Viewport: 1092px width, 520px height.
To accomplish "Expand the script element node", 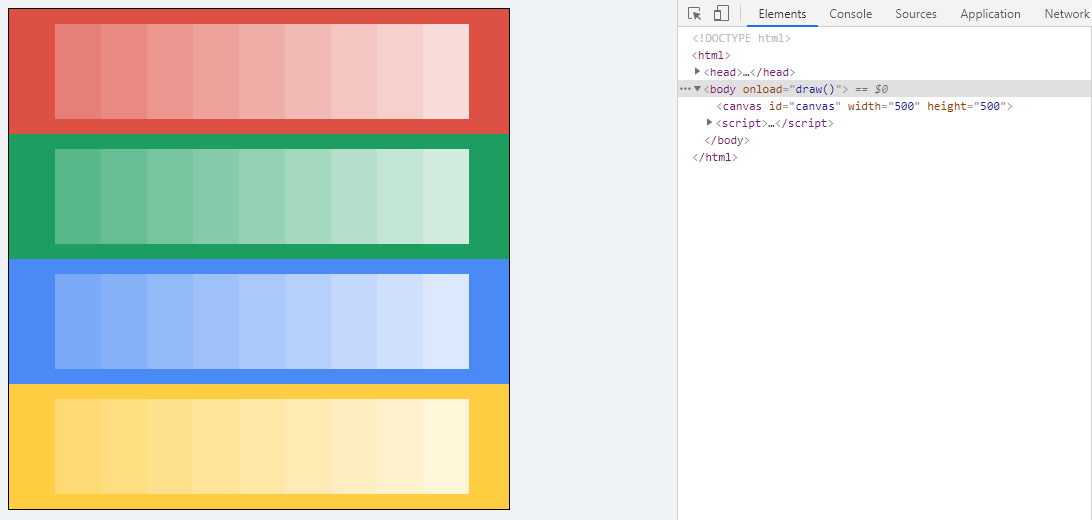I will tap(710, 123).
